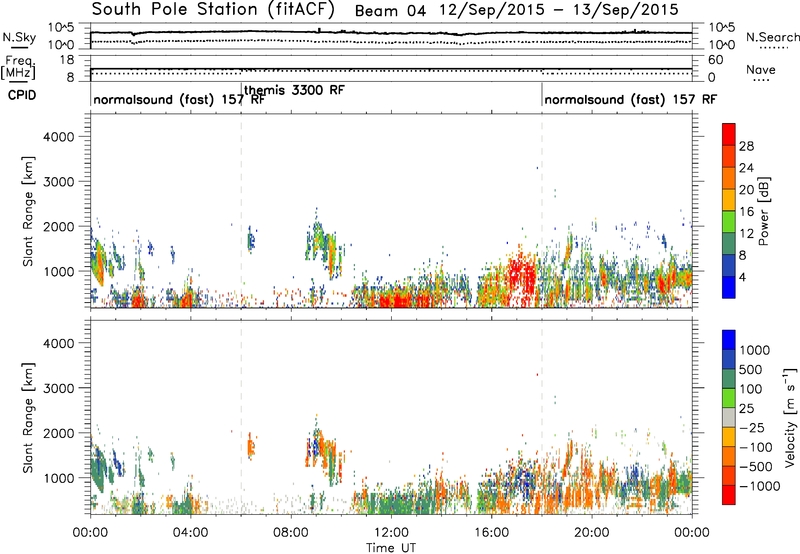800x554 pixels.
Task: Click the '12:00' time axis label
Action: [391, 533]
